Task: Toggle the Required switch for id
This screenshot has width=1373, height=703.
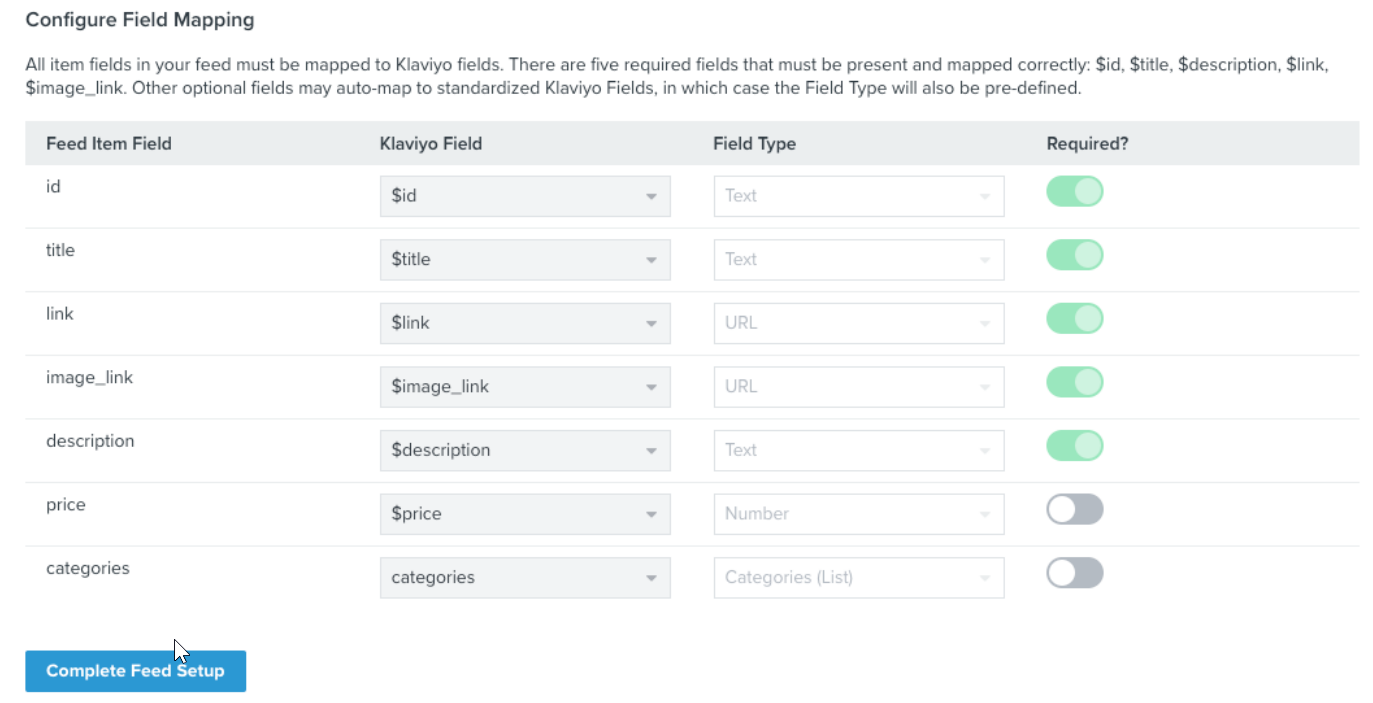Action: [x=1074, y=192]
